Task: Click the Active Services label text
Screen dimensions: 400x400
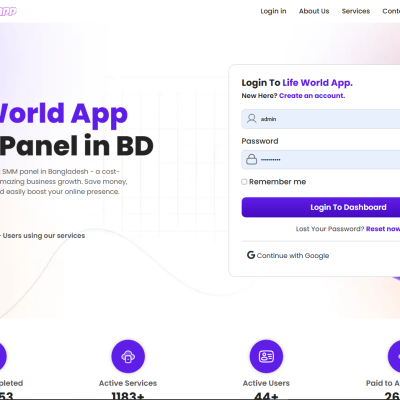Action: (128, 383)
